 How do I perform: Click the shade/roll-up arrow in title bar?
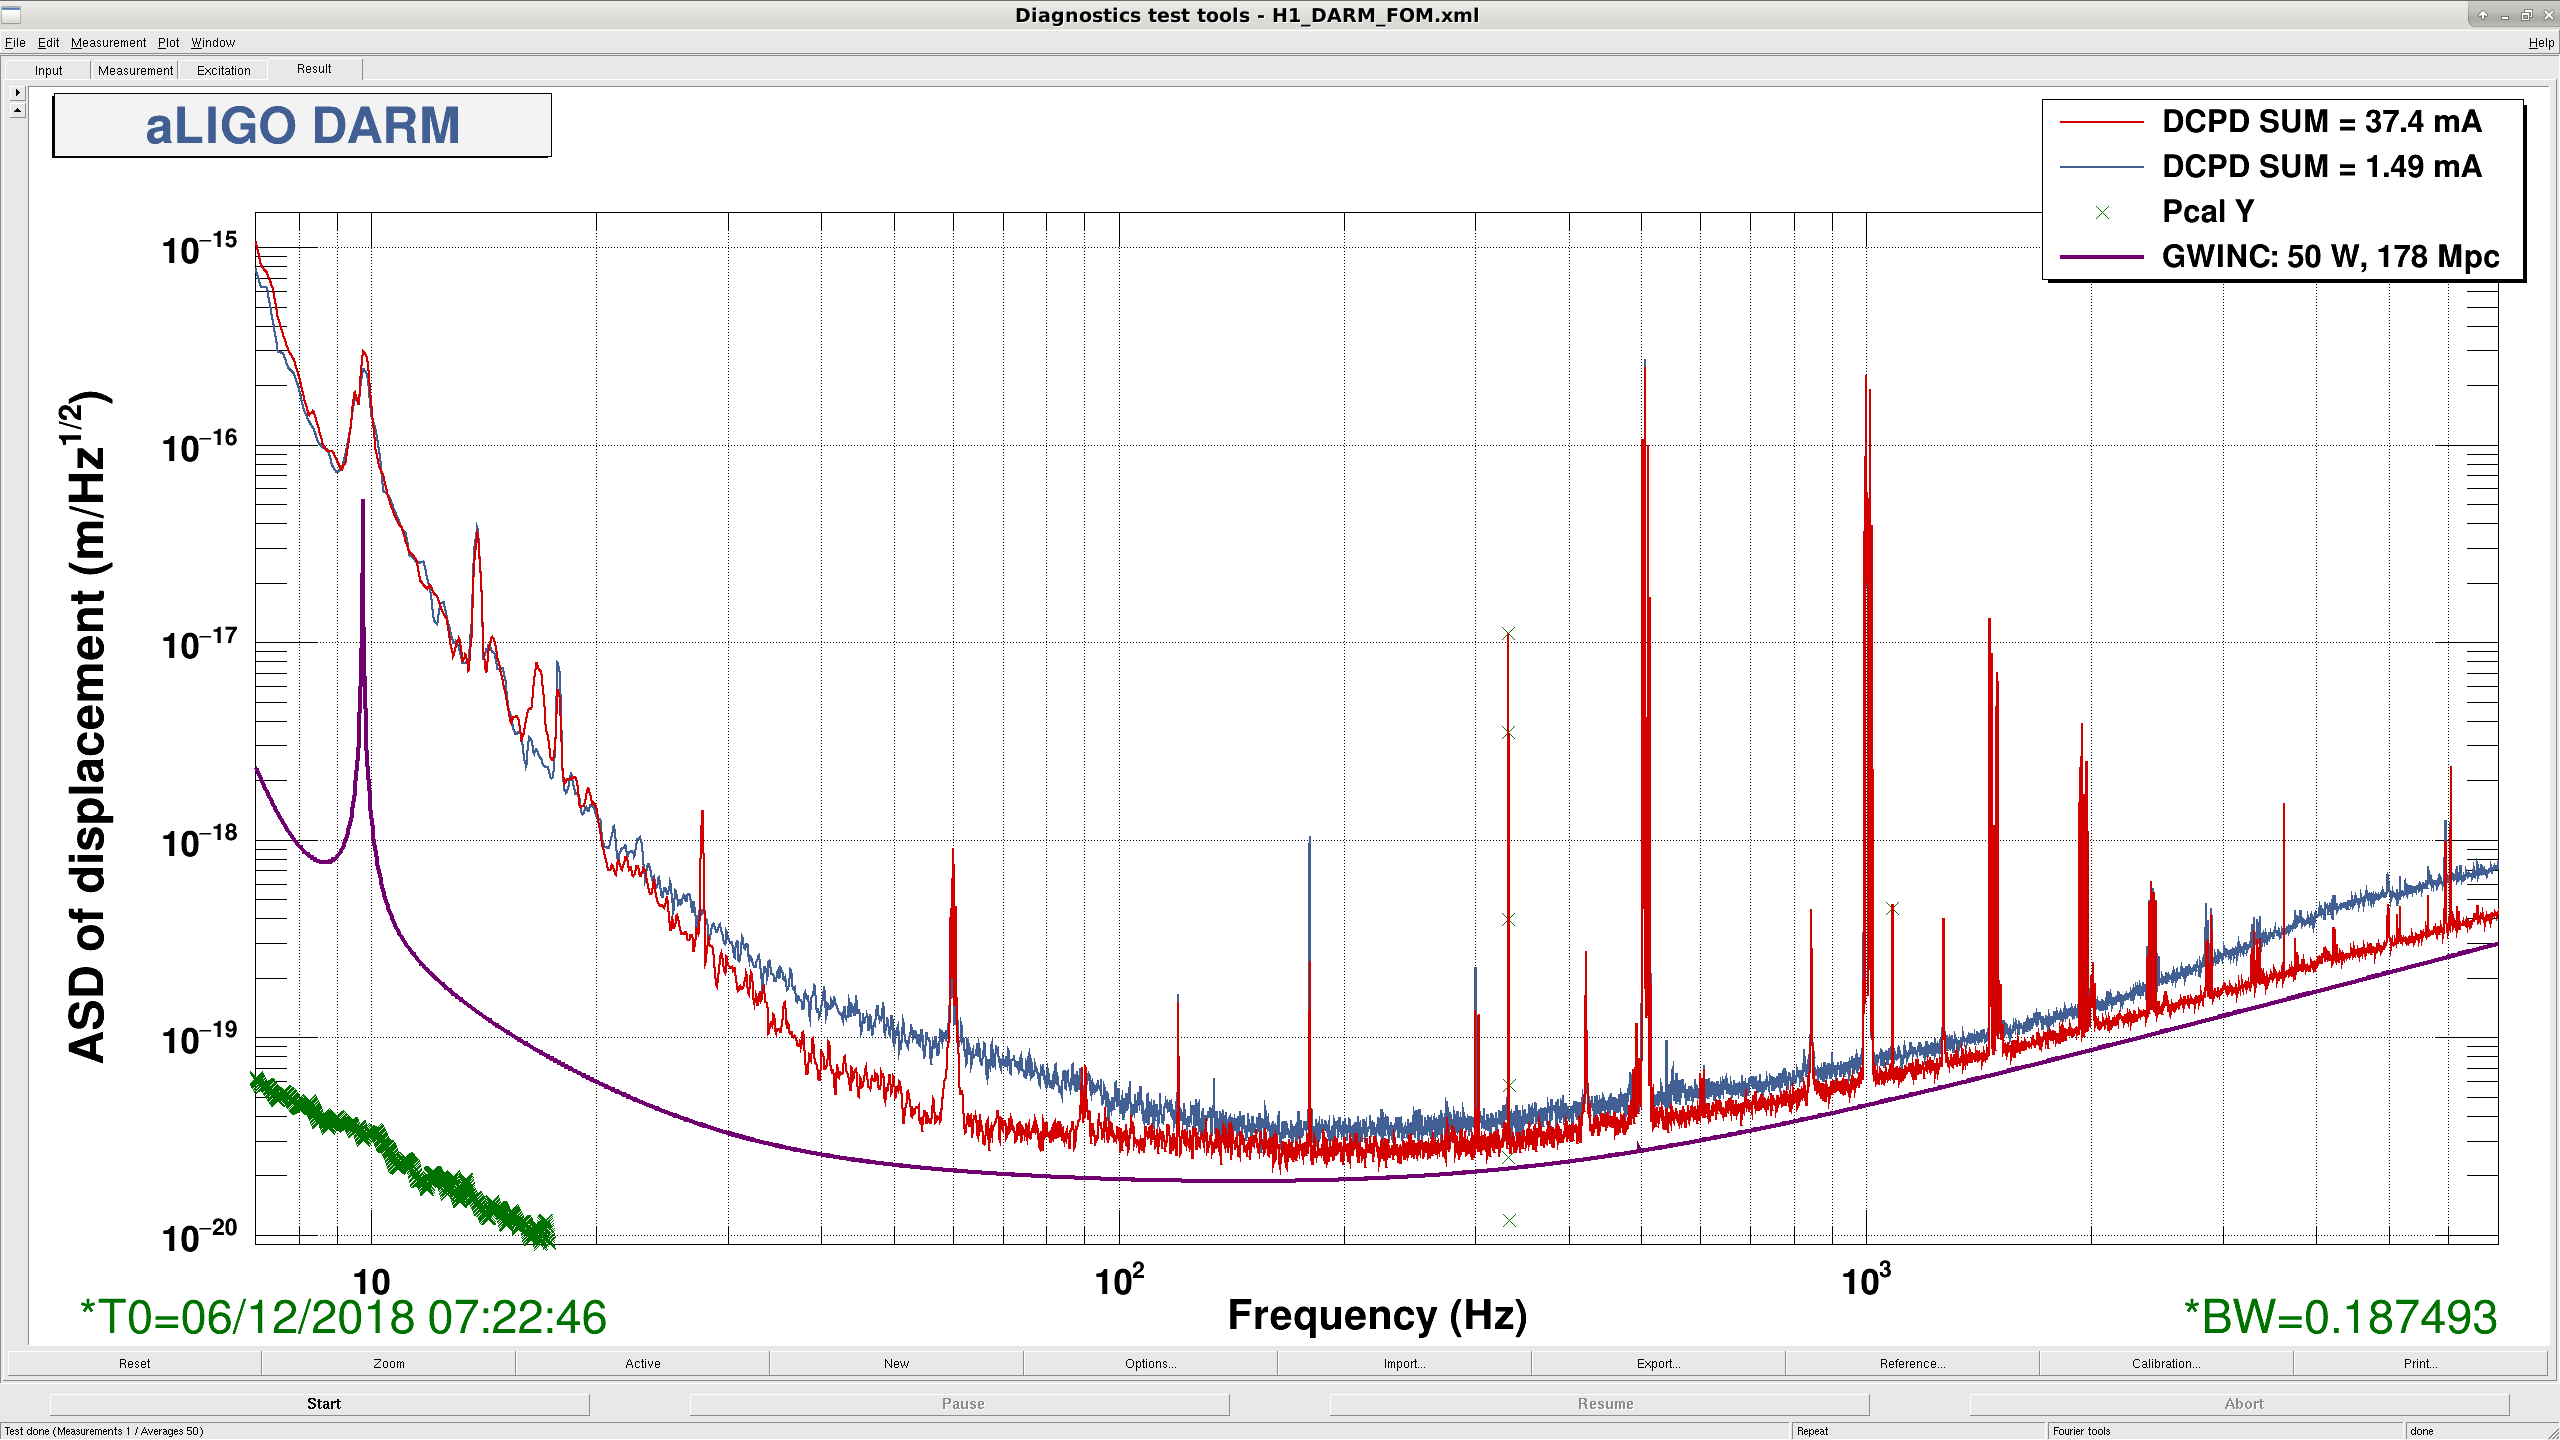tap(2482, 15)
